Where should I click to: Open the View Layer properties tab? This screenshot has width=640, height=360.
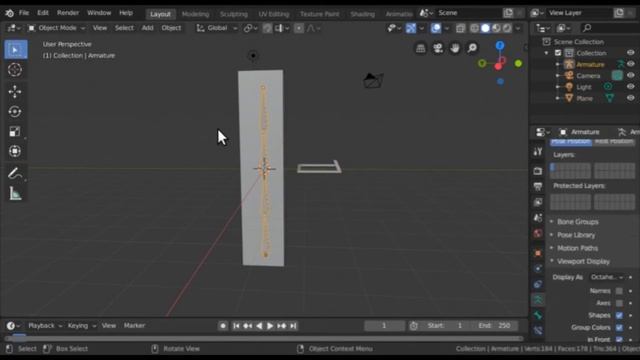click(538, 202)
